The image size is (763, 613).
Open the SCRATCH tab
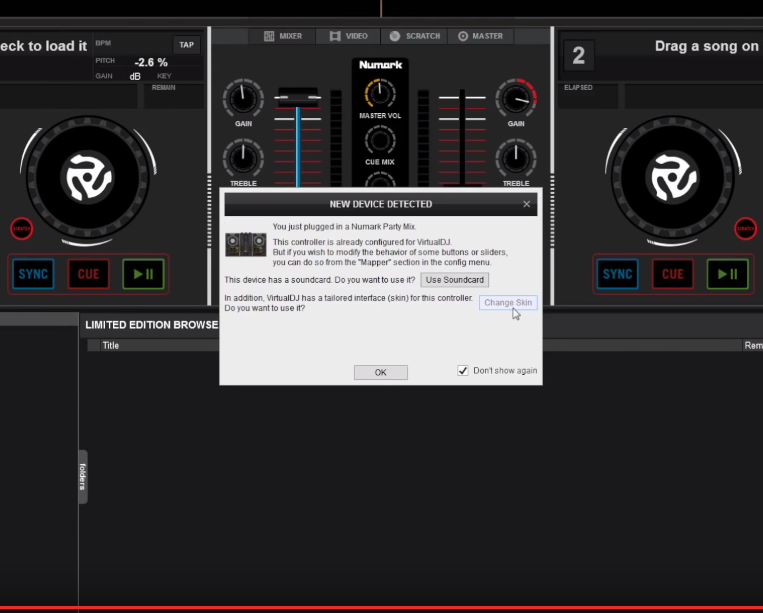point(414,36)
